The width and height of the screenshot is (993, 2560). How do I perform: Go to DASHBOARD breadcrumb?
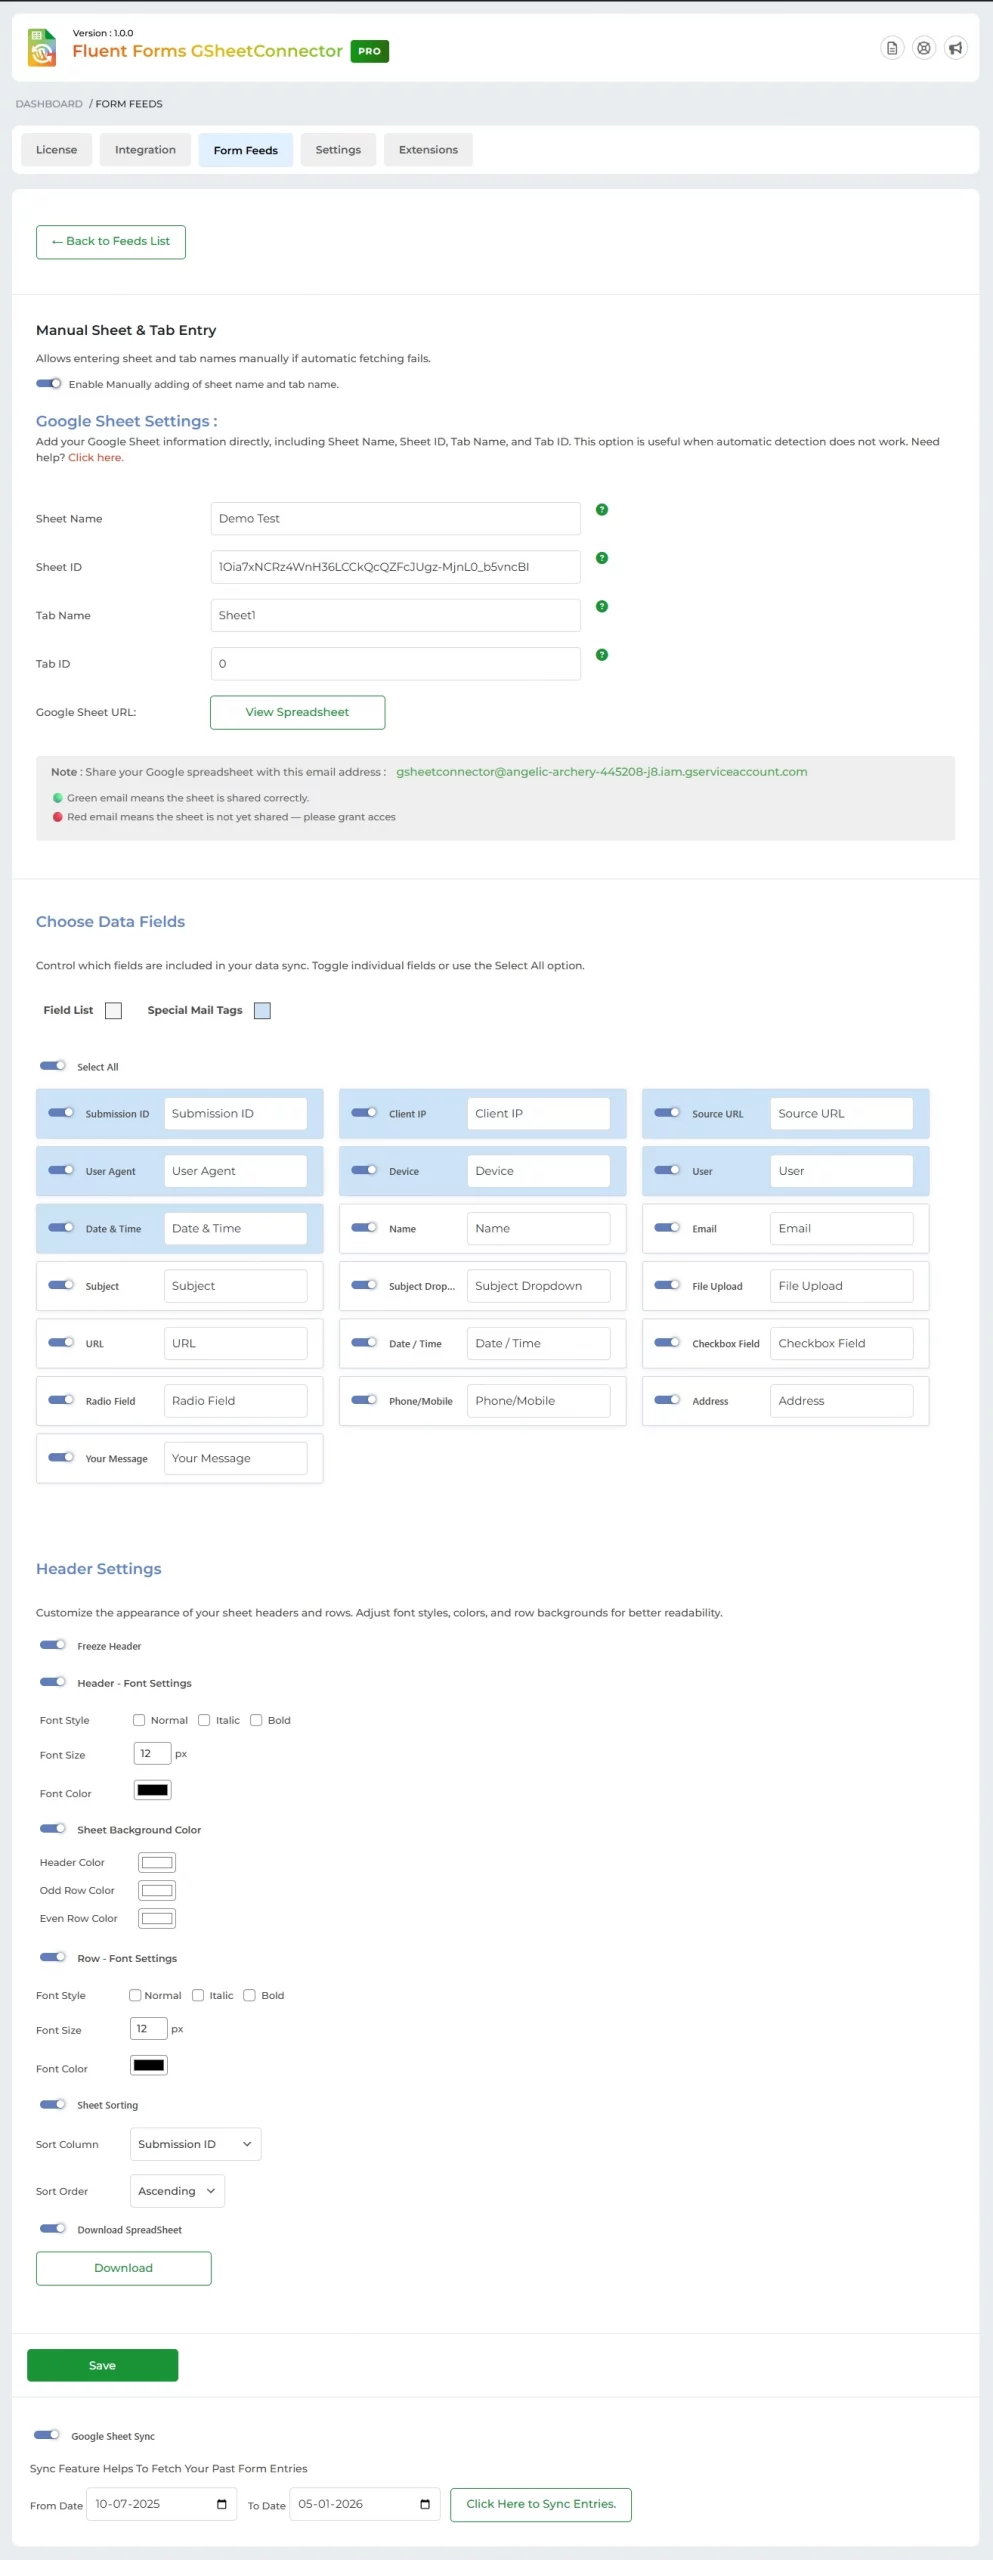tap(49, 104)
